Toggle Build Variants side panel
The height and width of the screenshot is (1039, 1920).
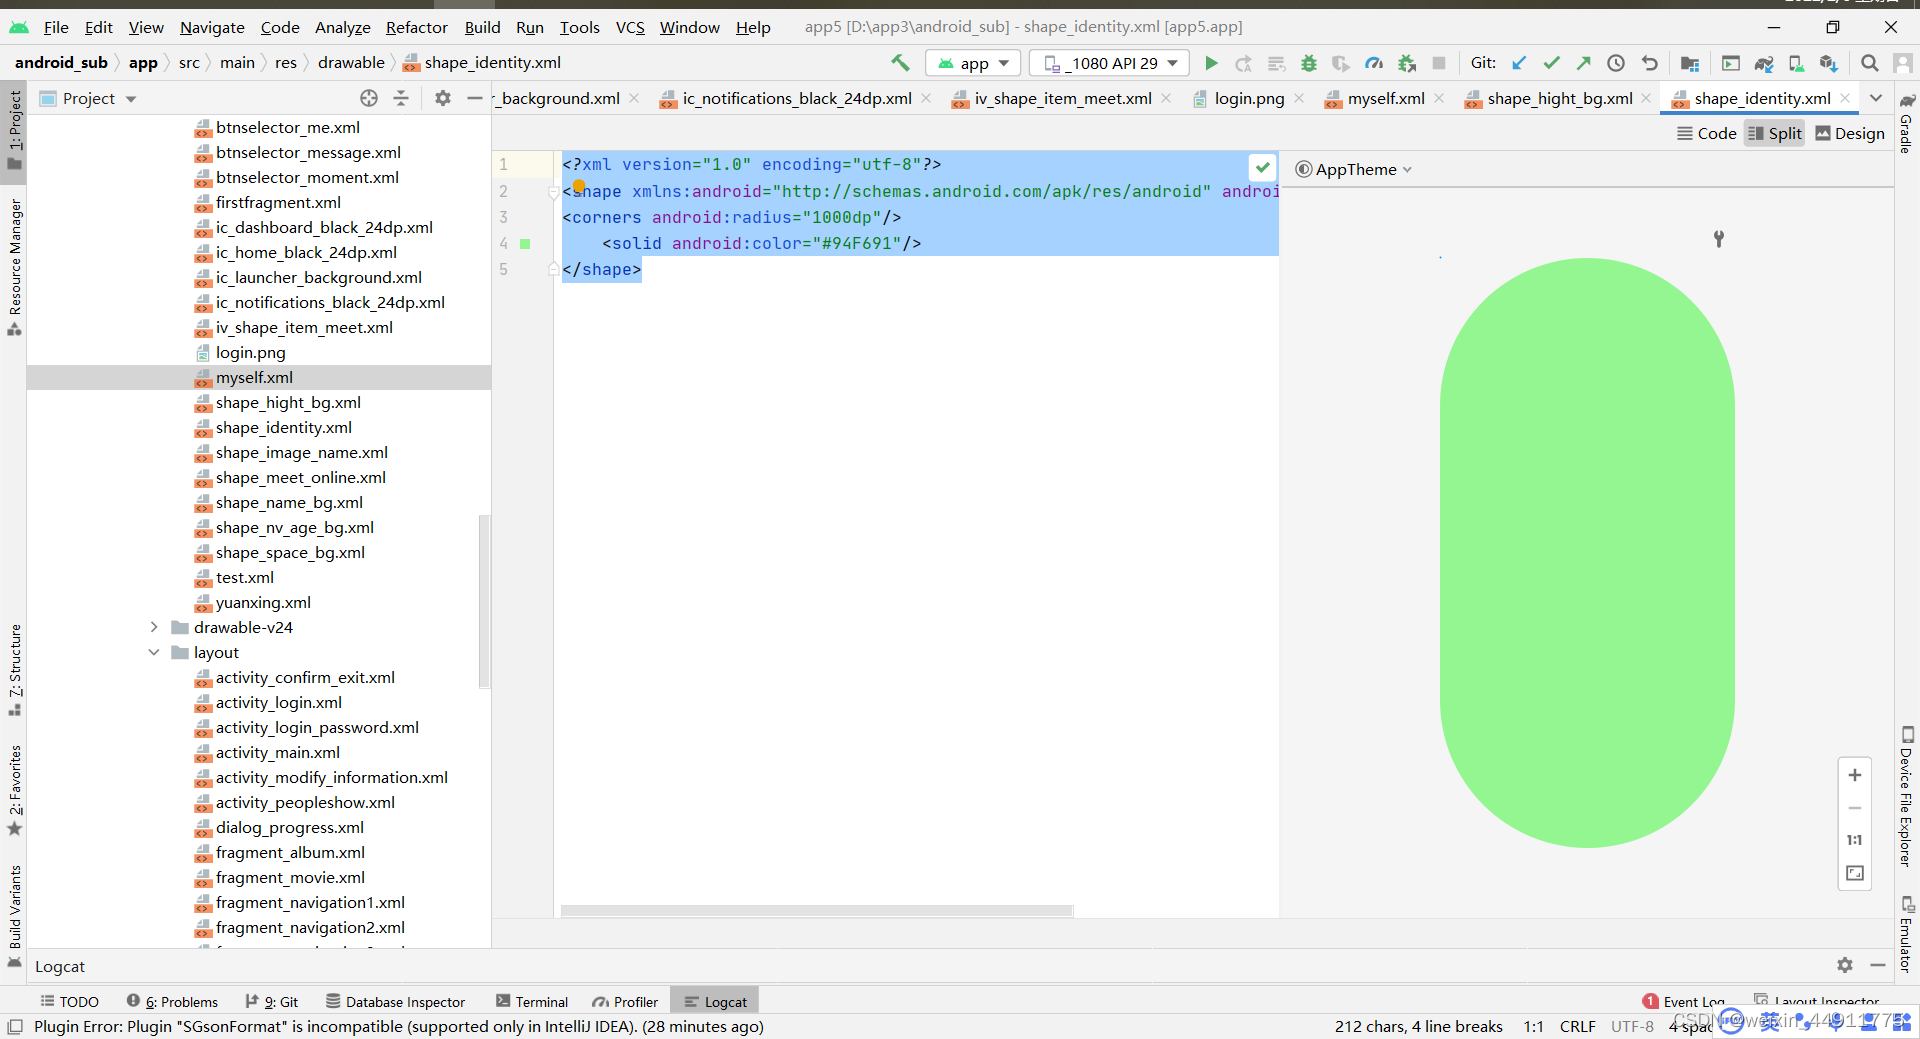(x=14, y=915)
